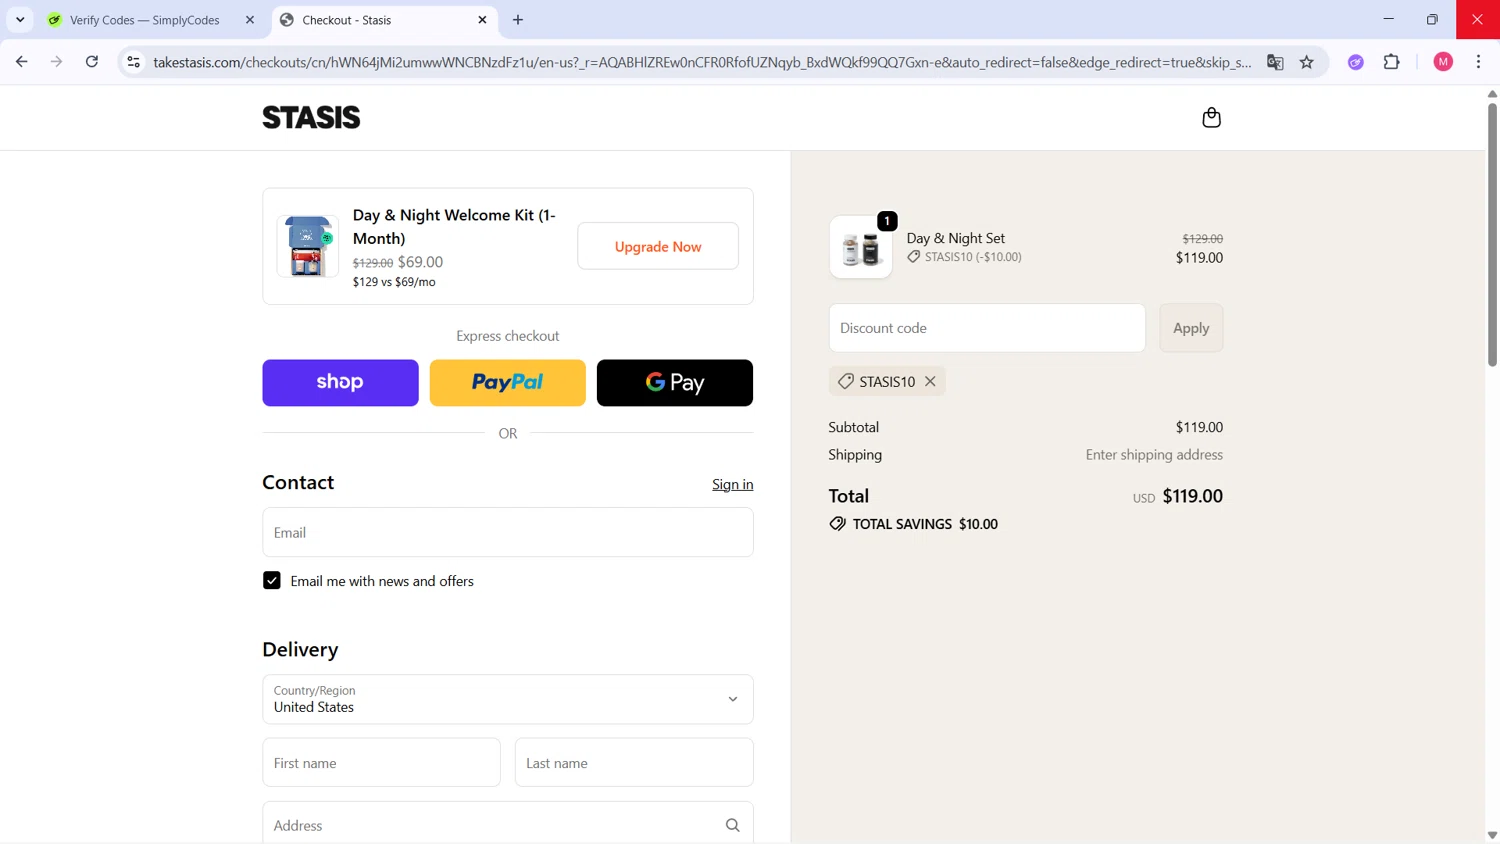The width and height of the screenshot is (1500, 844).
Task: Close the Verify Codes SimplyCodes tab
Action: (250, 20)
